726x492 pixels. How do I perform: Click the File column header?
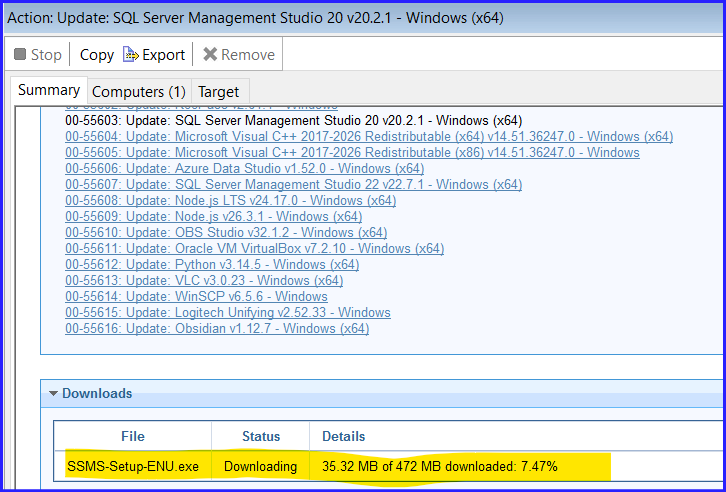(x=133, y=436)
